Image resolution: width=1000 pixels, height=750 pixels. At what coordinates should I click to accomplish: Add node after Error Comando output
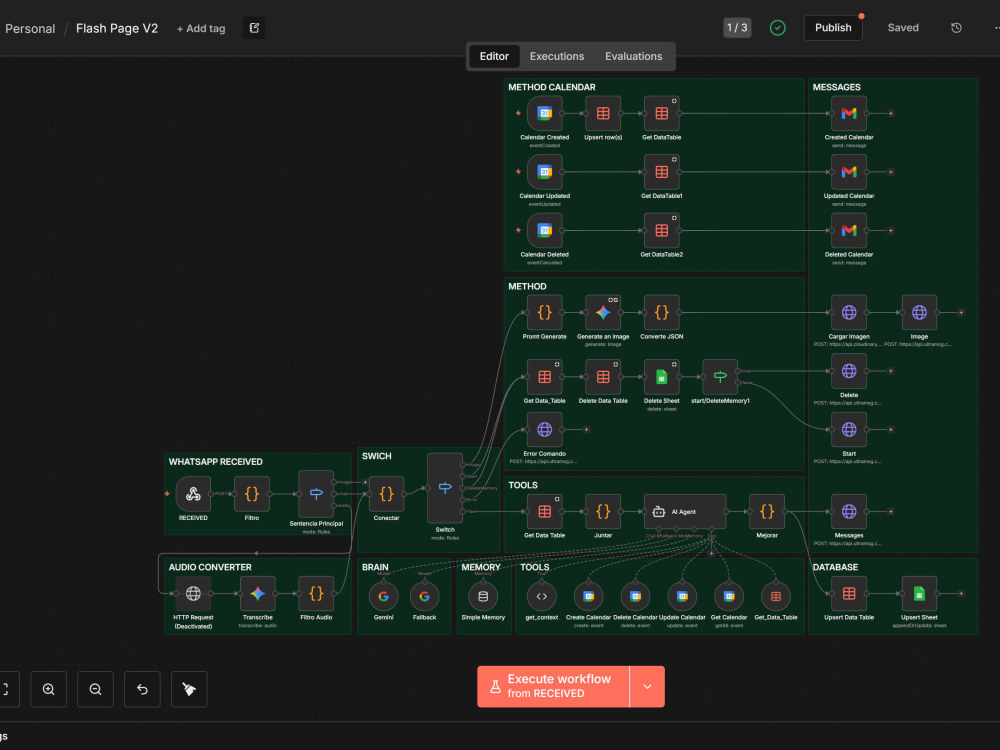pos(586,430)
